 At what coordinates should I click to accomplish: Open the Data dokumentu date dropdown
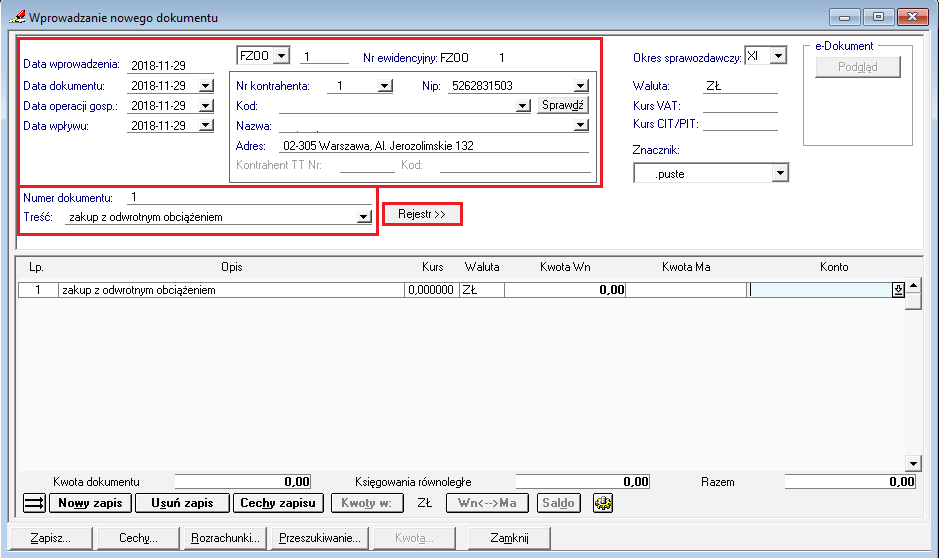pos(205,86)
